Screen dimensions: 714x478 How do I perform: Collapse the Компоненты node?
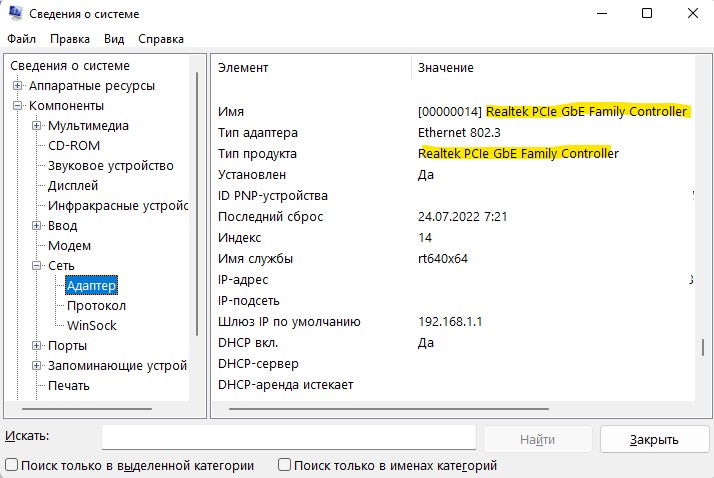(17, 106)
